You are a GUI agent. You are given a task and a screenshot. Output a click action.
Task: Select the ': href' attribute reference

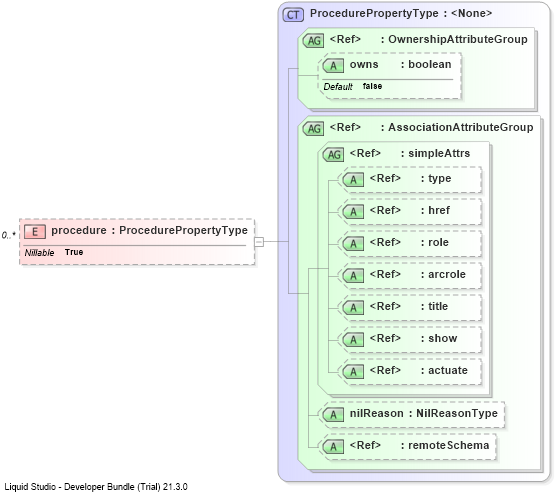tap(435, 210)
